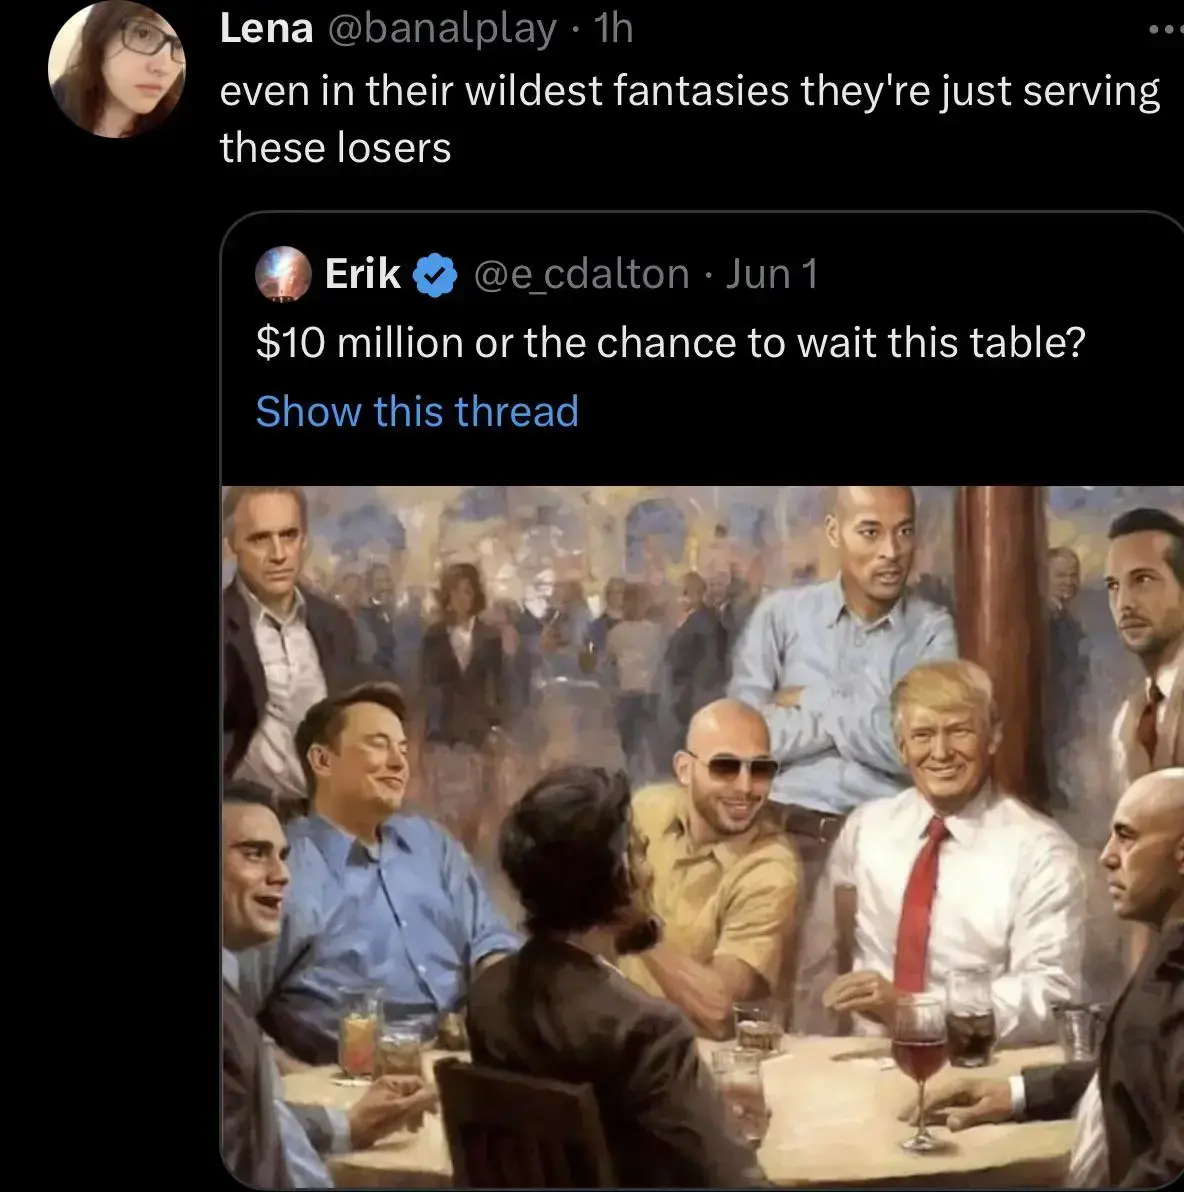The width and height of the screenshot is (1184, 1192).
Task: Open Erik's small avatar in quoted tweet
Action: click(283, 274)
